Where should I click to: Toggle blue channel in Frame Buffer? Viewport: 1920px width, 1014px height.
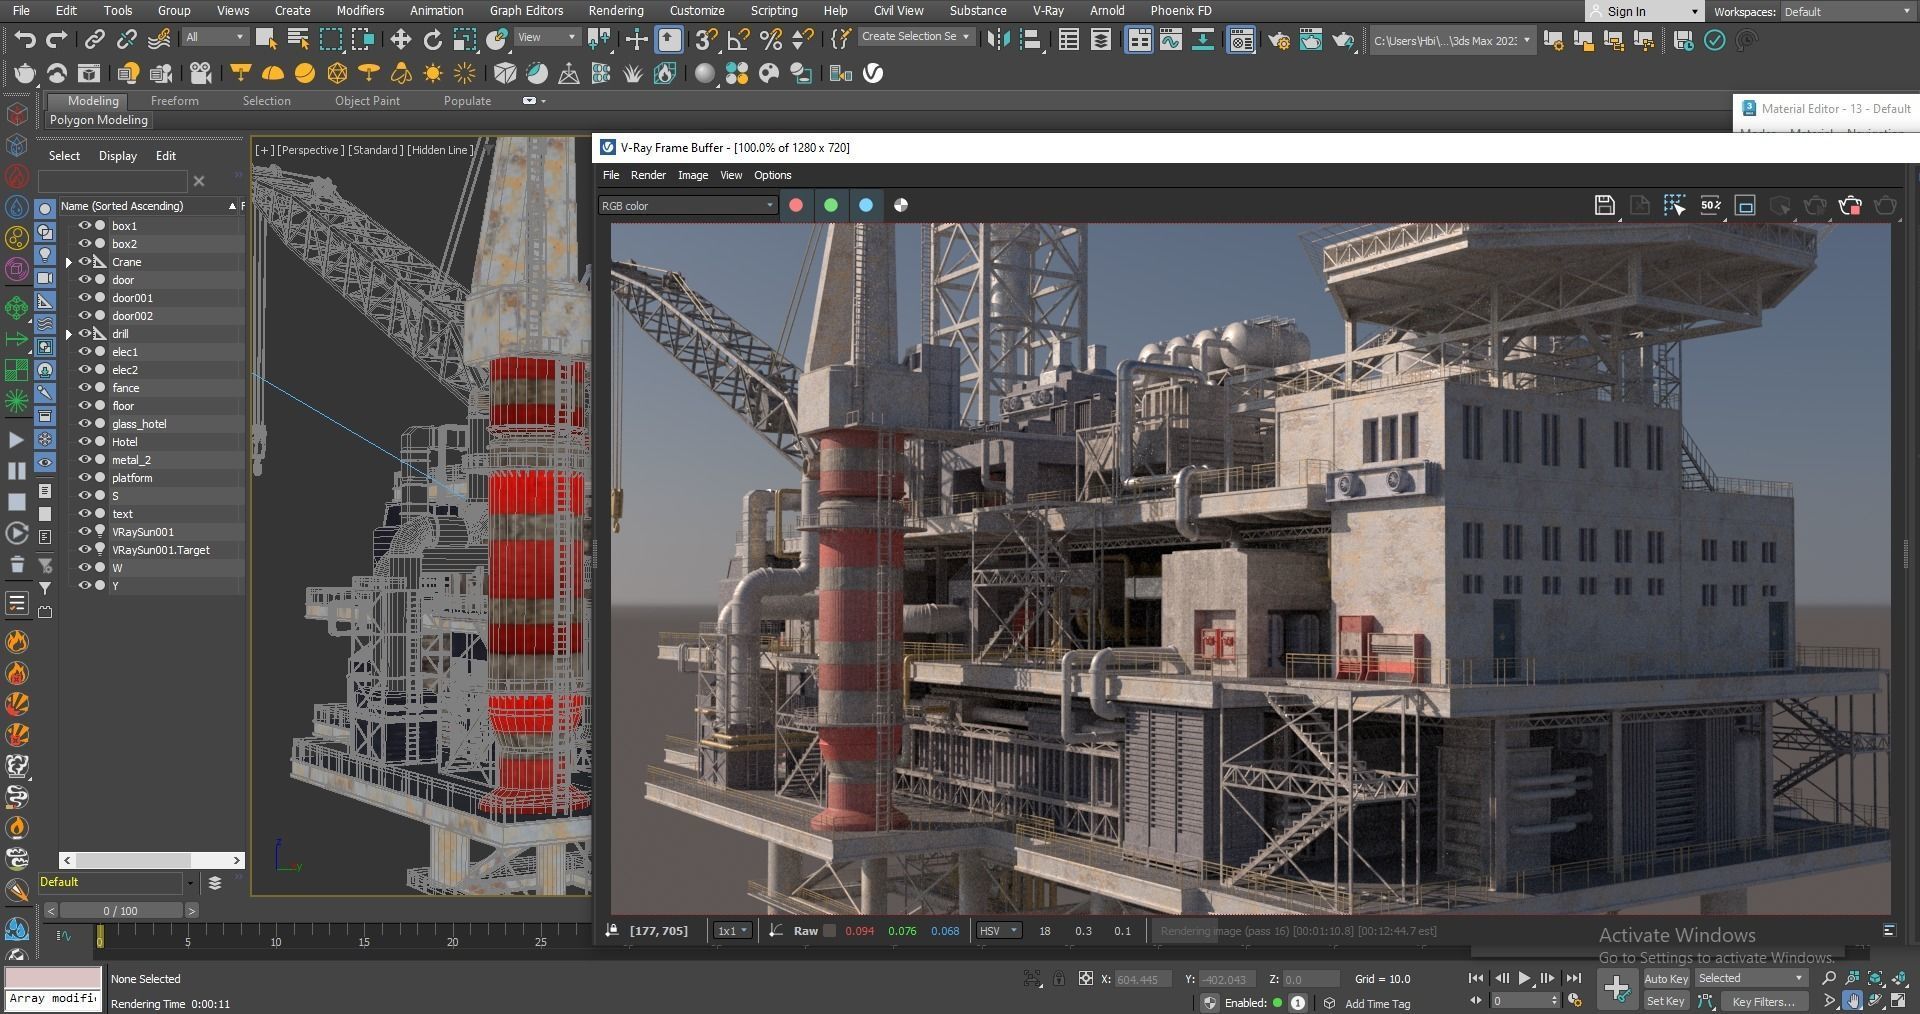[866, 205]
